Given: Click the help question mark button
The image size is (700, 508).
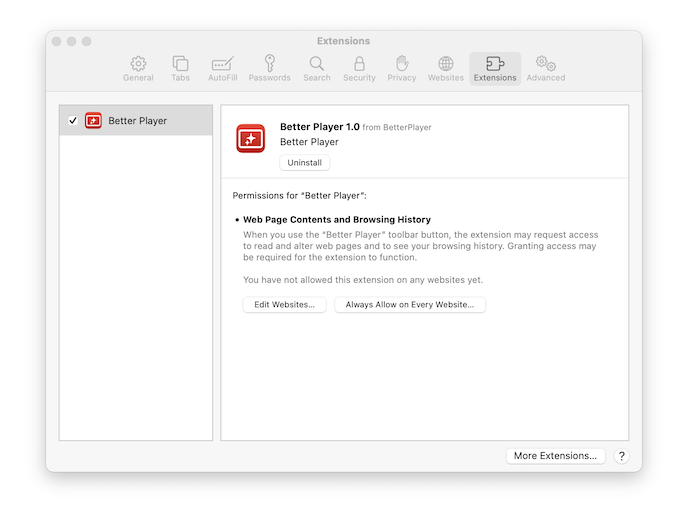Looking at the screenshot, I should 621,456.
